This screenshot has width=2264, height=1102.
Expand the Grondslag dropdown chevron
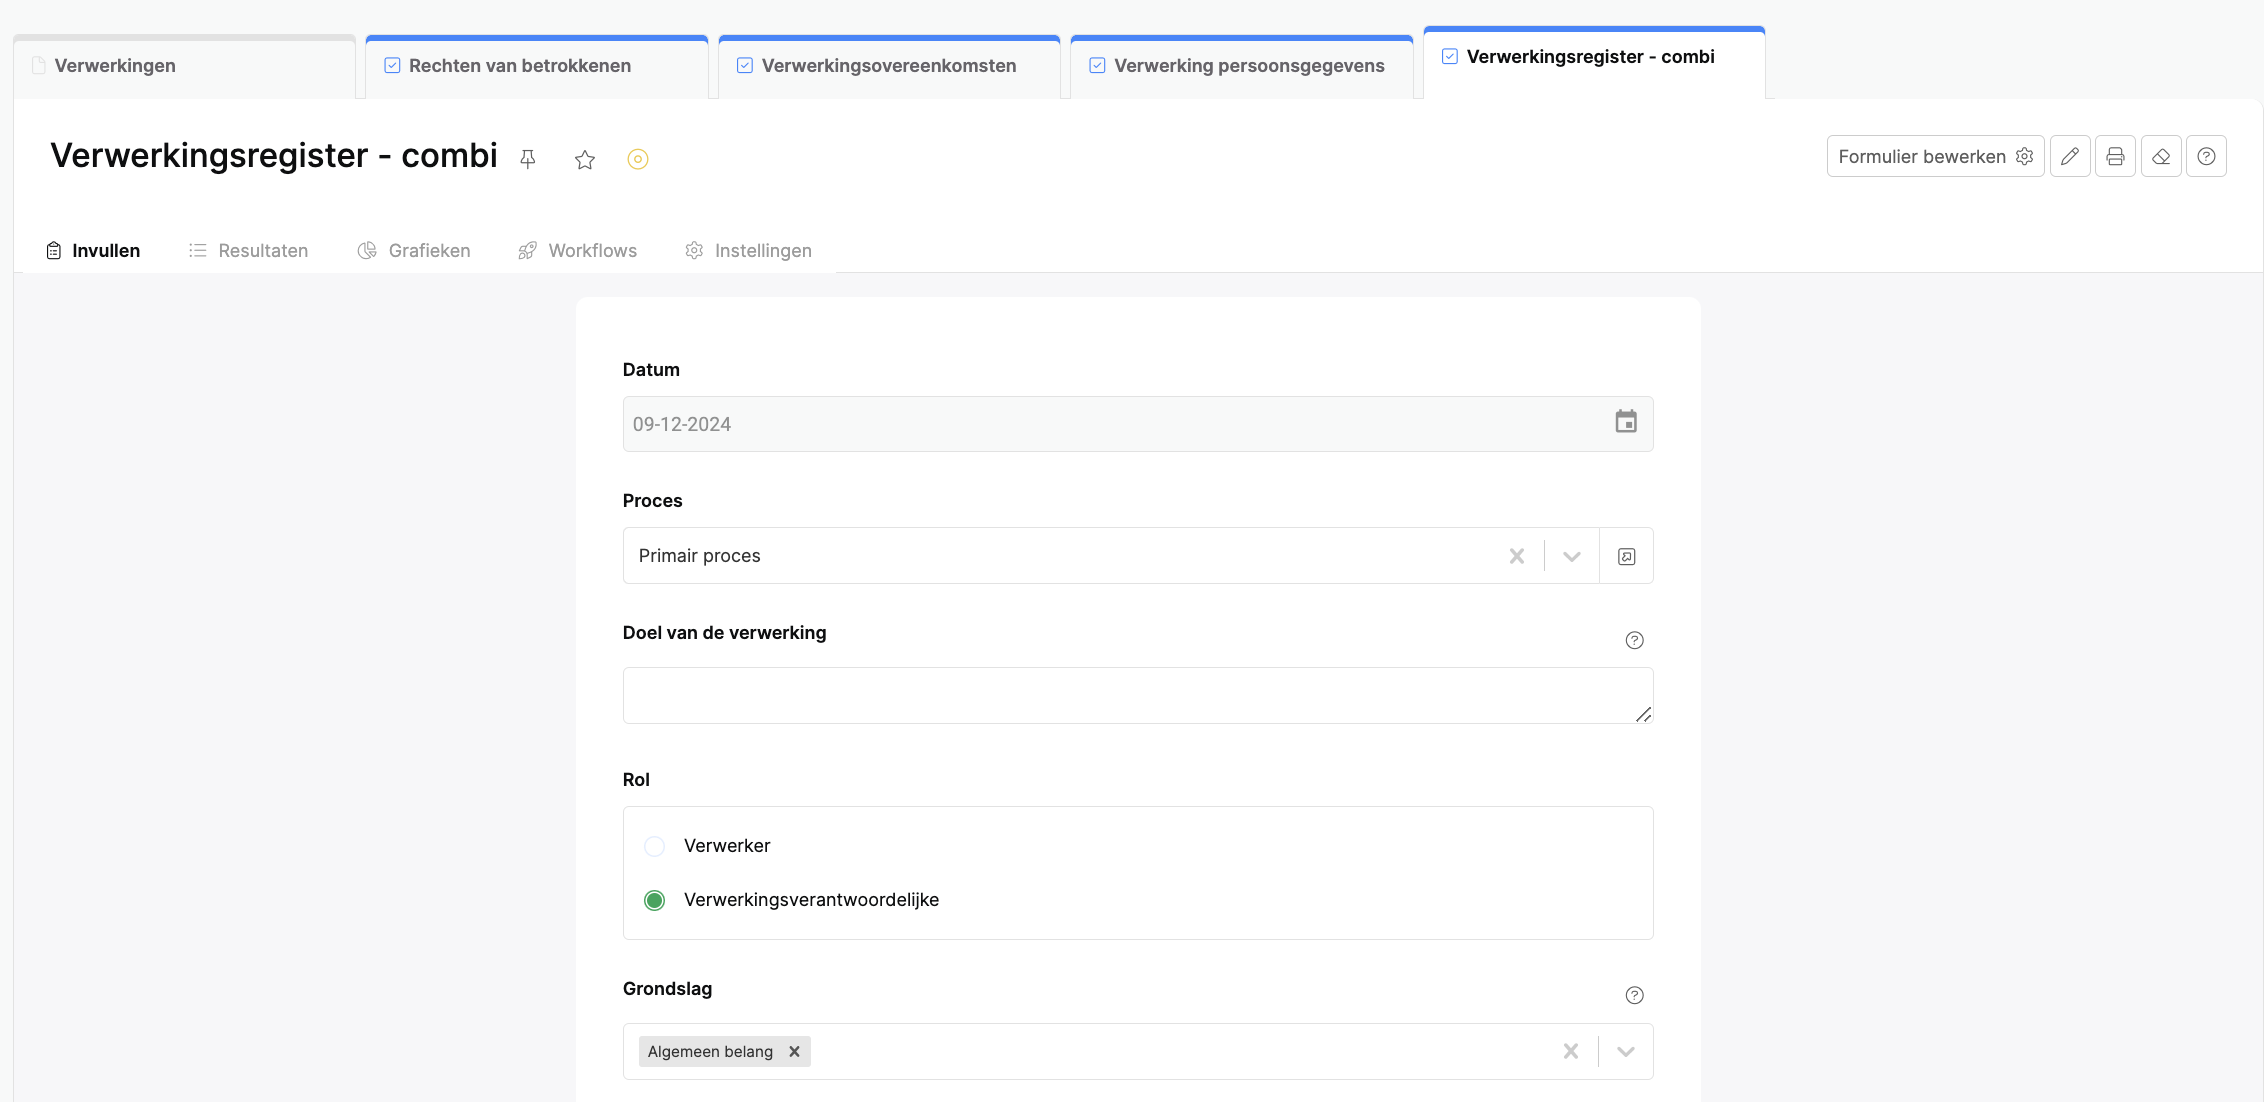(x=1626, y=1051)
